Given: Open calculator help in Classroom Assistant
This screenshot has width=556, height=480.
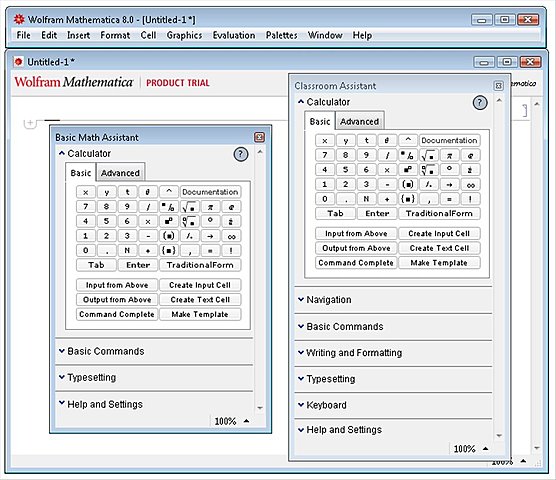Looking at the screenshot, I should pos(480,103).
